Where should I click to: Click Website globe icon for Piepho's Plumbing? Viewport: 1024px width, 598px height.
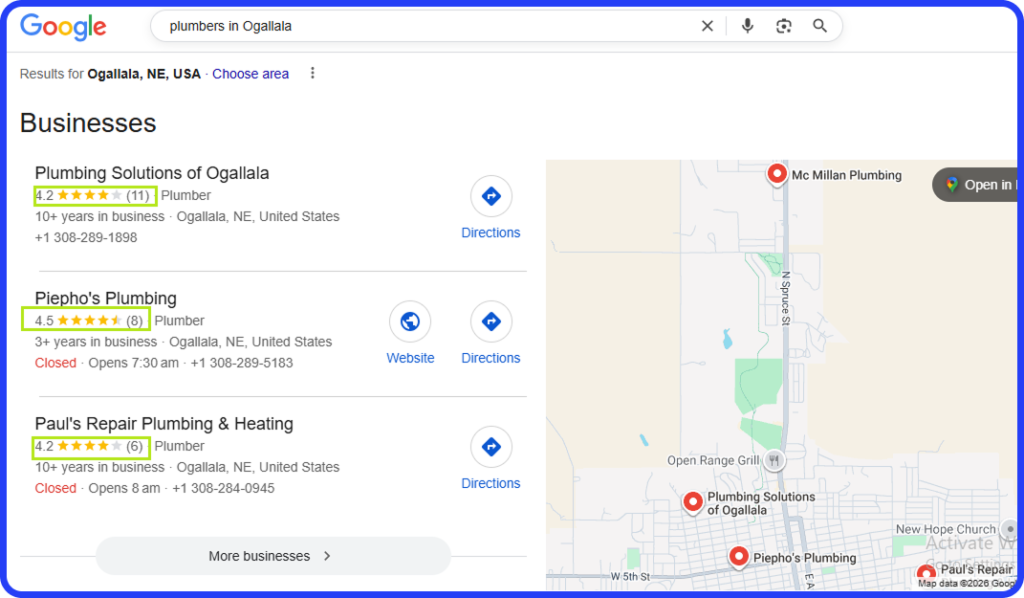coord(410,321)
